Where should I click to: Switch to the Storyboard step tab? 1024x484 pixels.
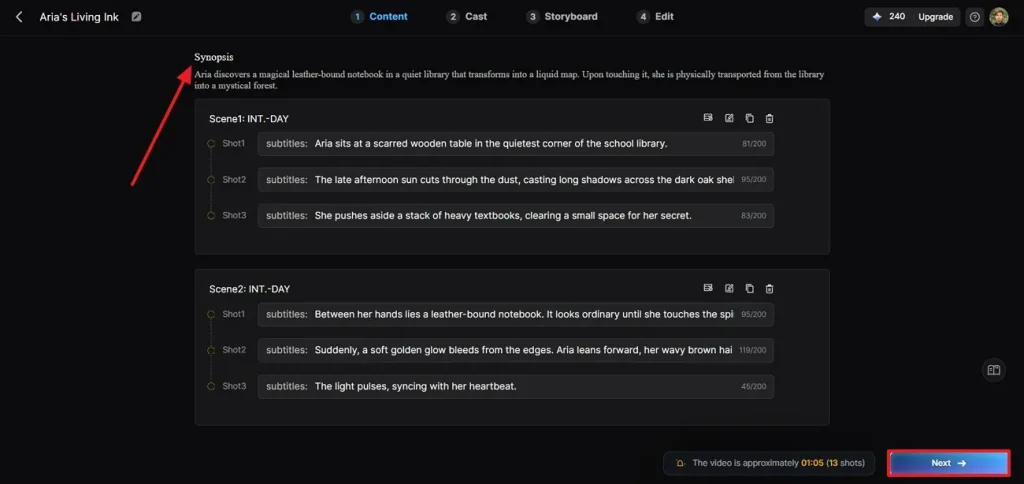point(562,16)
